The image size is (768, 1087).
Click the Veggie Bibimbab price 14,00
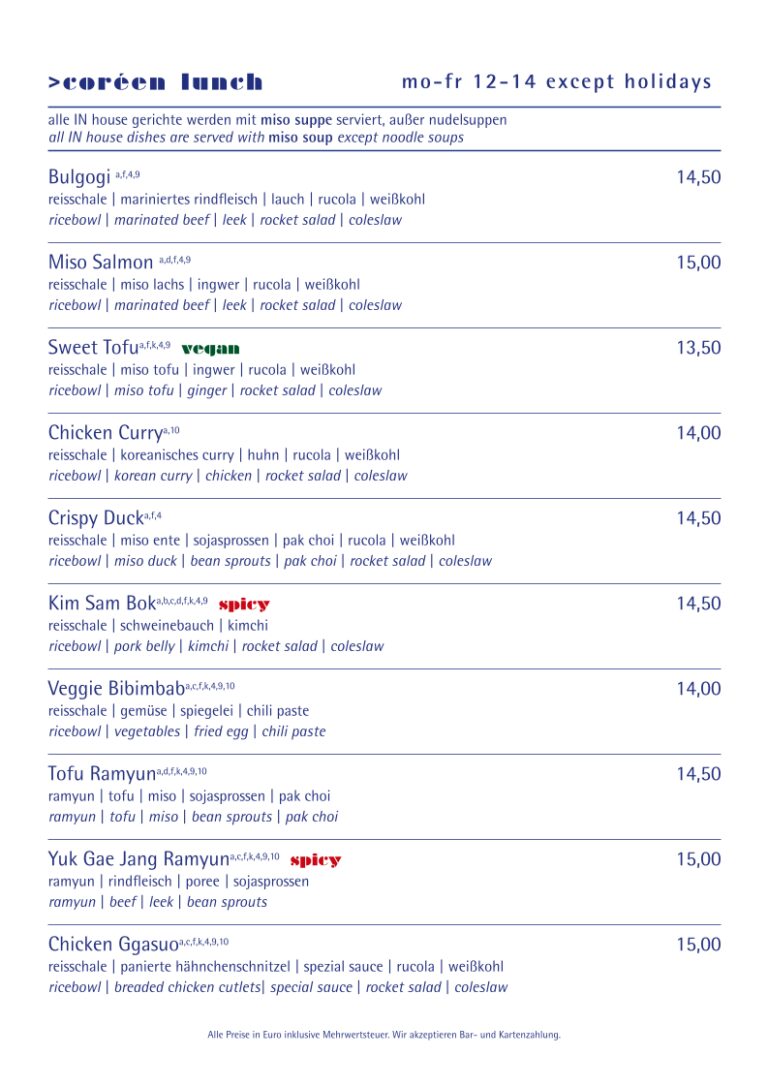[699, 689]
